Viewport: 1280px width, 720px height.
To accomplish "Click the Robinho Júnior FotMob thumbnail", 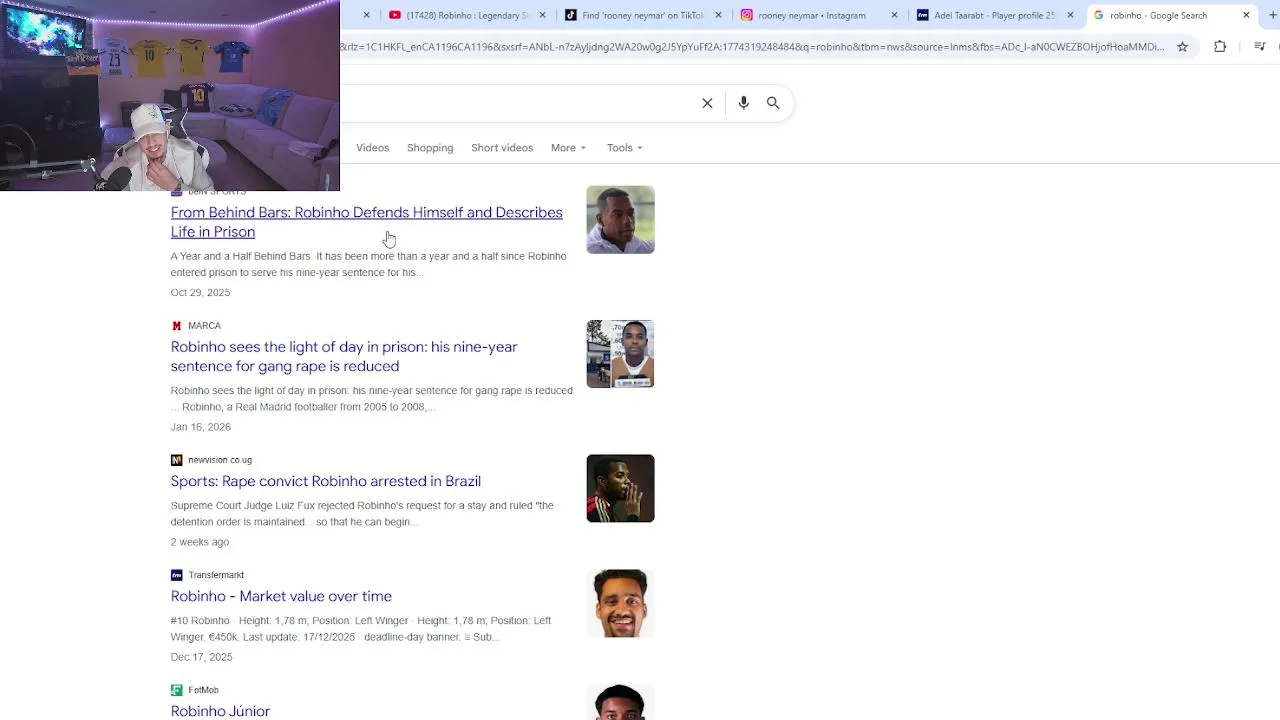I will click(x=620, y=702).
